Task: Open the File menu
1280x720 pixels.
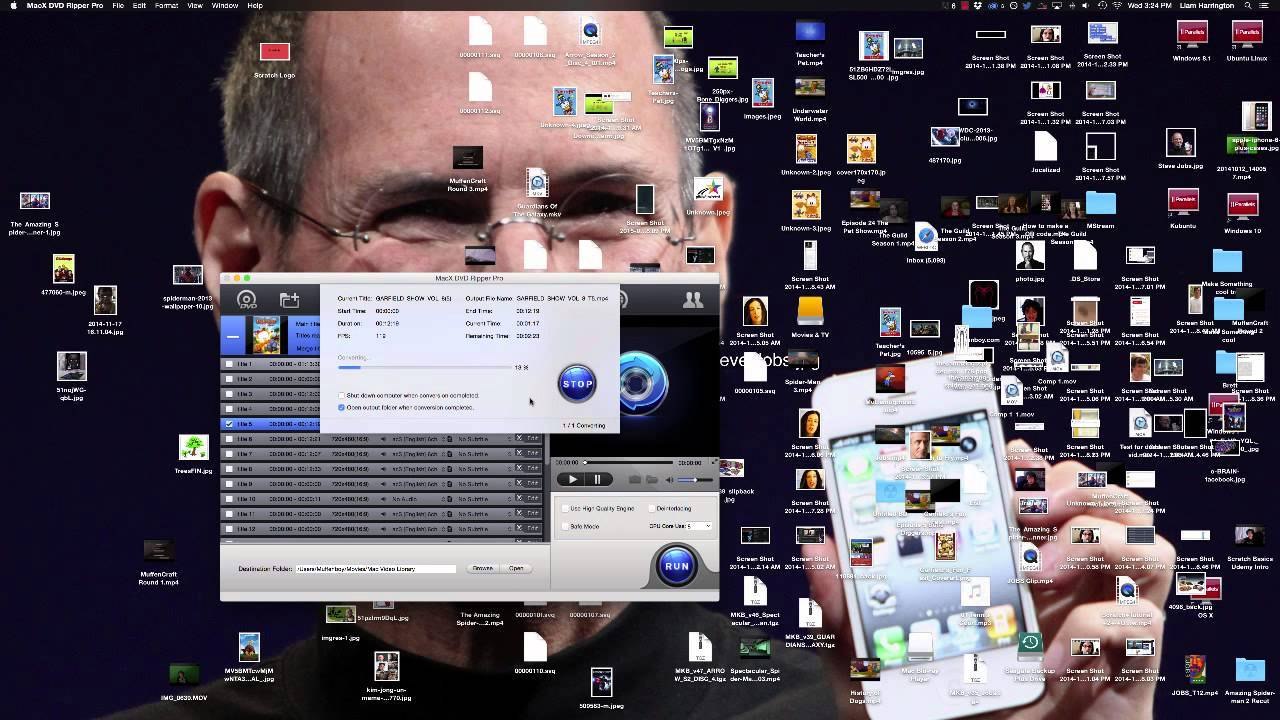Action: 118,6
